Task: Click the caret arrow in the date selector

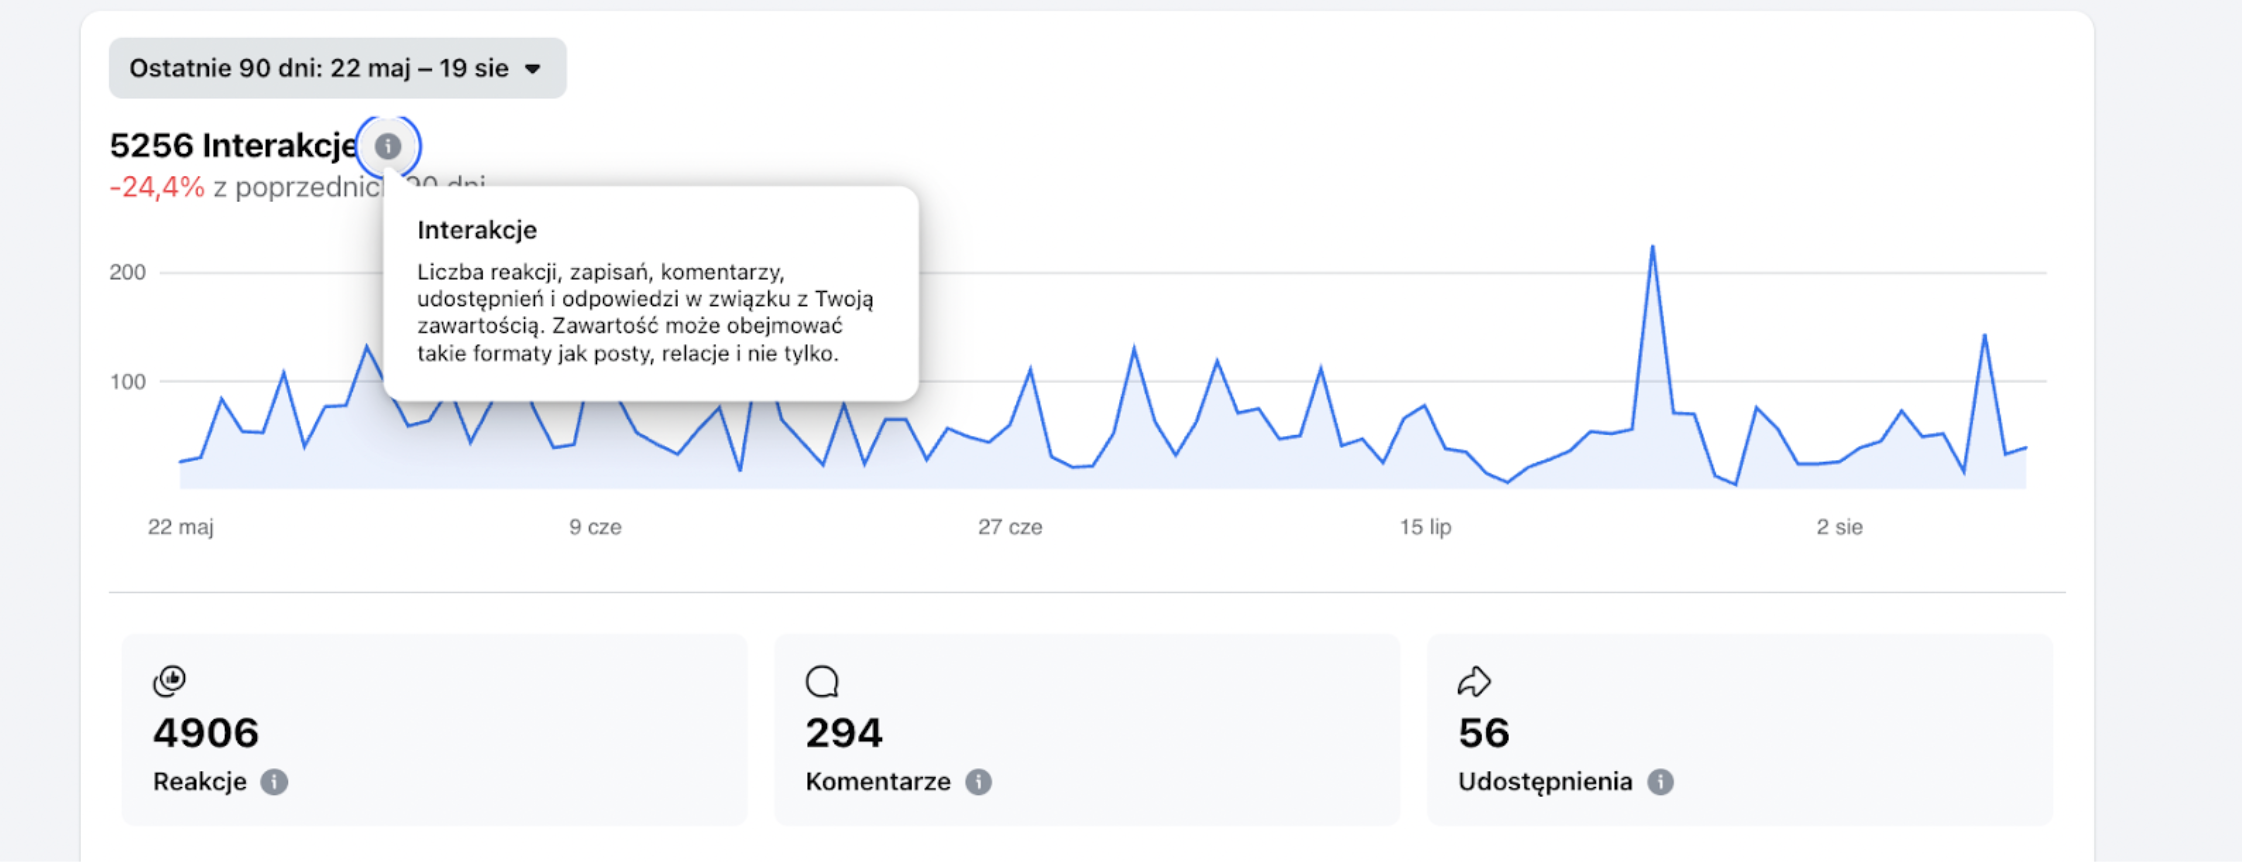Action: pyautogui.click(x=533, y=69)
